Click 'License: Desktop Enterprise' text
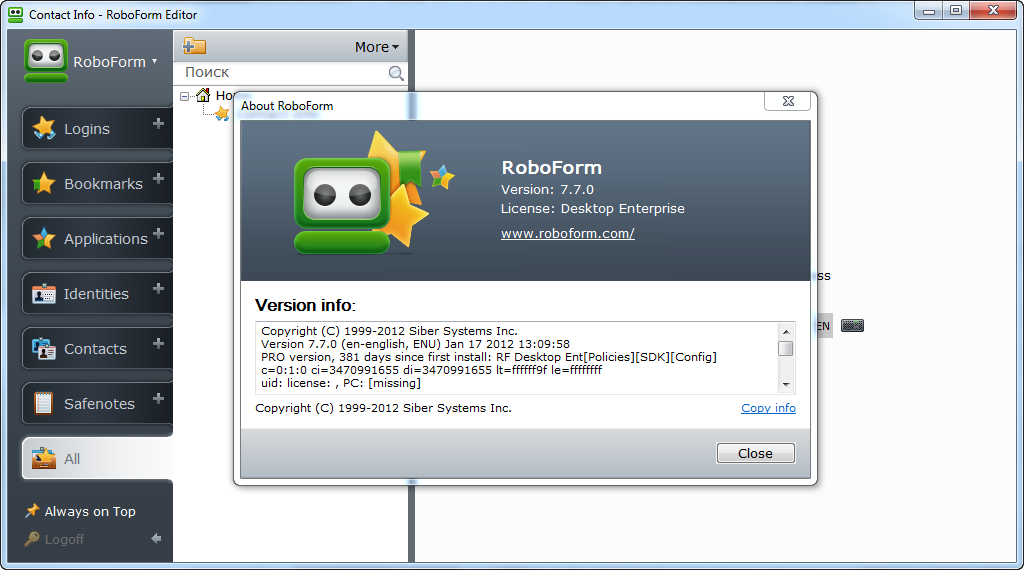 [x=592, y=209]
